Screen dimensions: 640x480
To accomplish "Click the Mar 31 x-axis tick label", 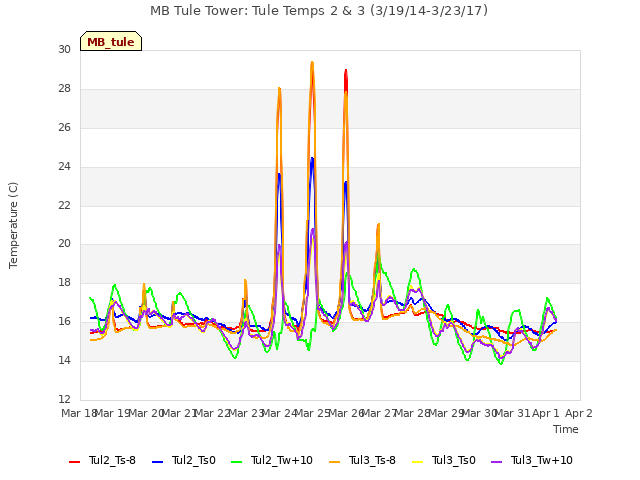I will click(513, 413).
